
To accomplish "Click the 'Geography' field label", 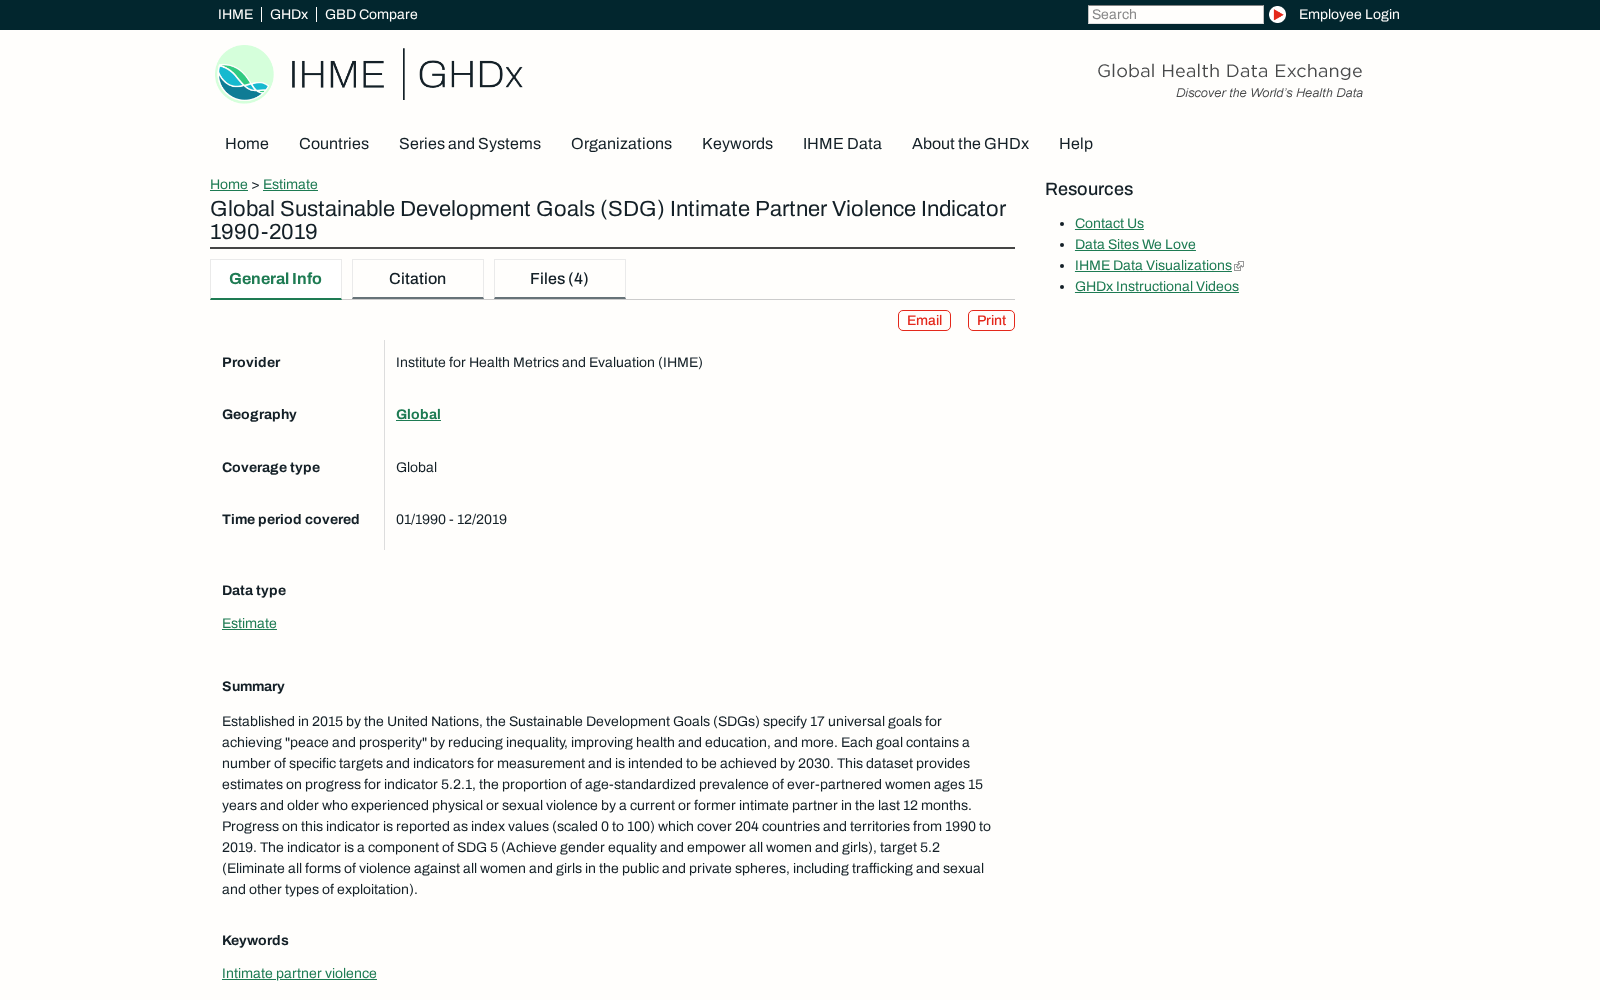I will coord(259,415).
